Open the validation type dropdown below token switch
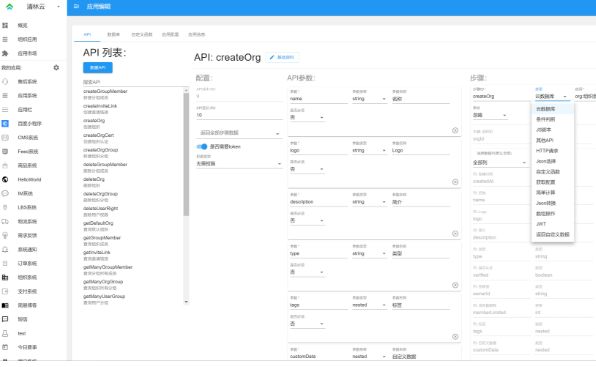 click(239, 164)
